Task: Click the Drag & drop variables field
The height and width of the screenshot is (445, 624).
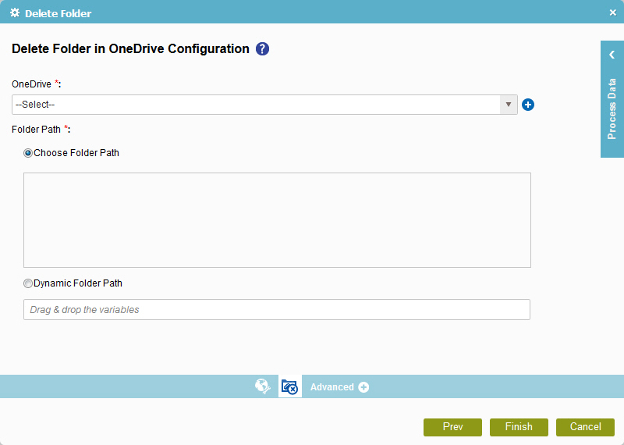Action: (x=276, y=310)
